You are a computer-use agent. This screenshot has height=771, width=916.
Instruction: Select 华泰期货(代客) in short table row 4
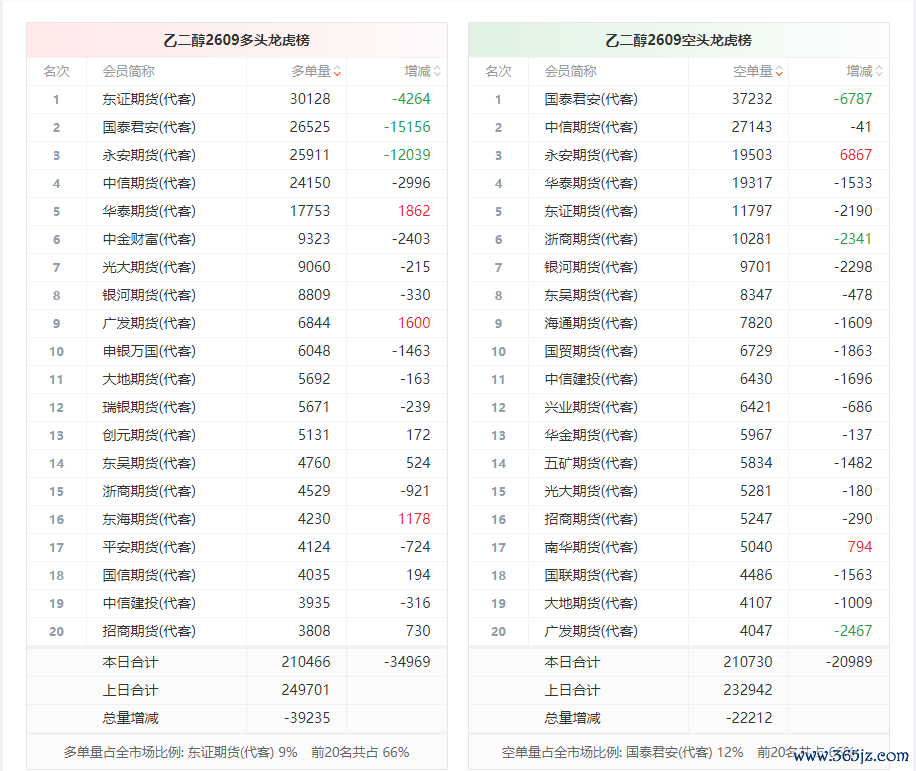(591, 183)
